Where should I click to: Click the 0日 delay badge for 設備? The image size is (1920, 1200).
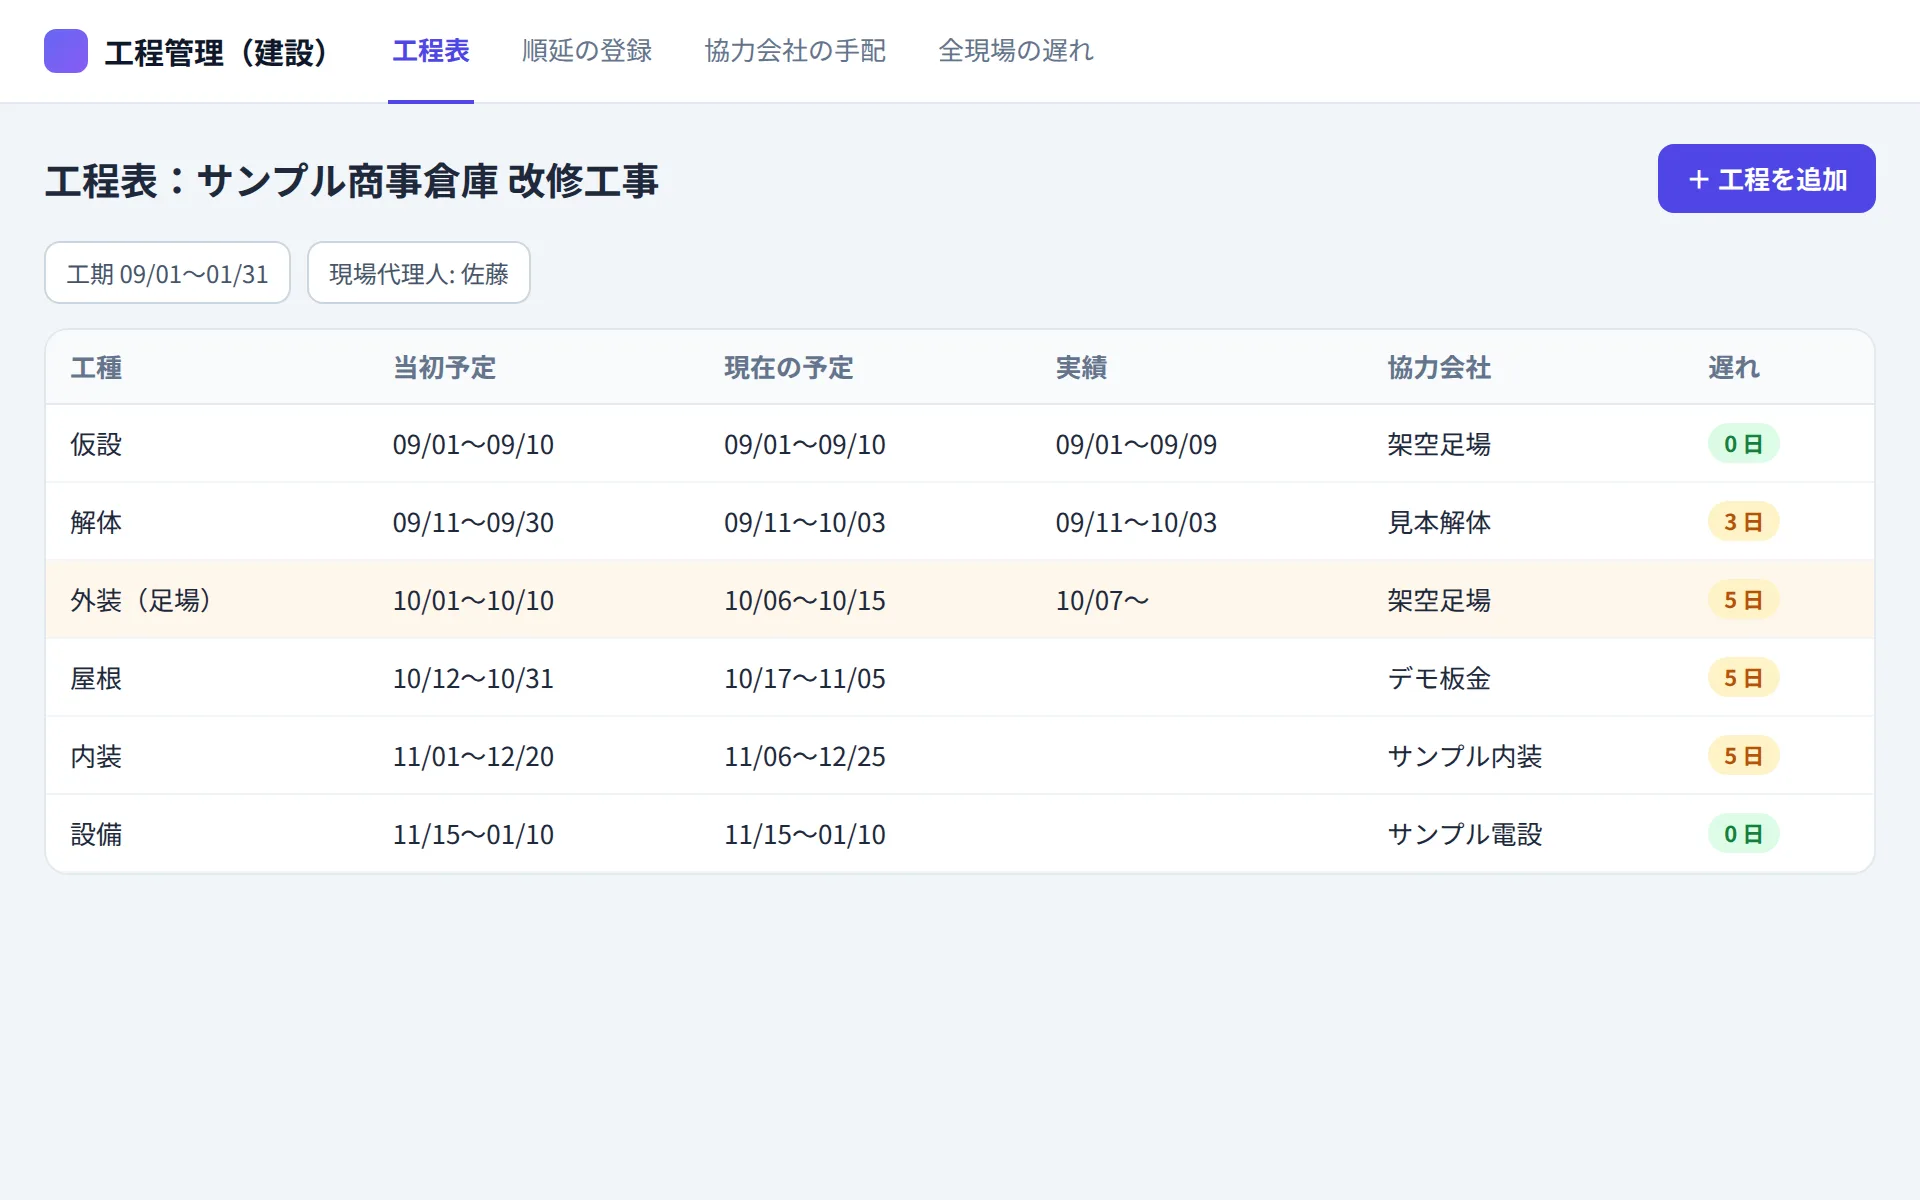click(1743, 834)
